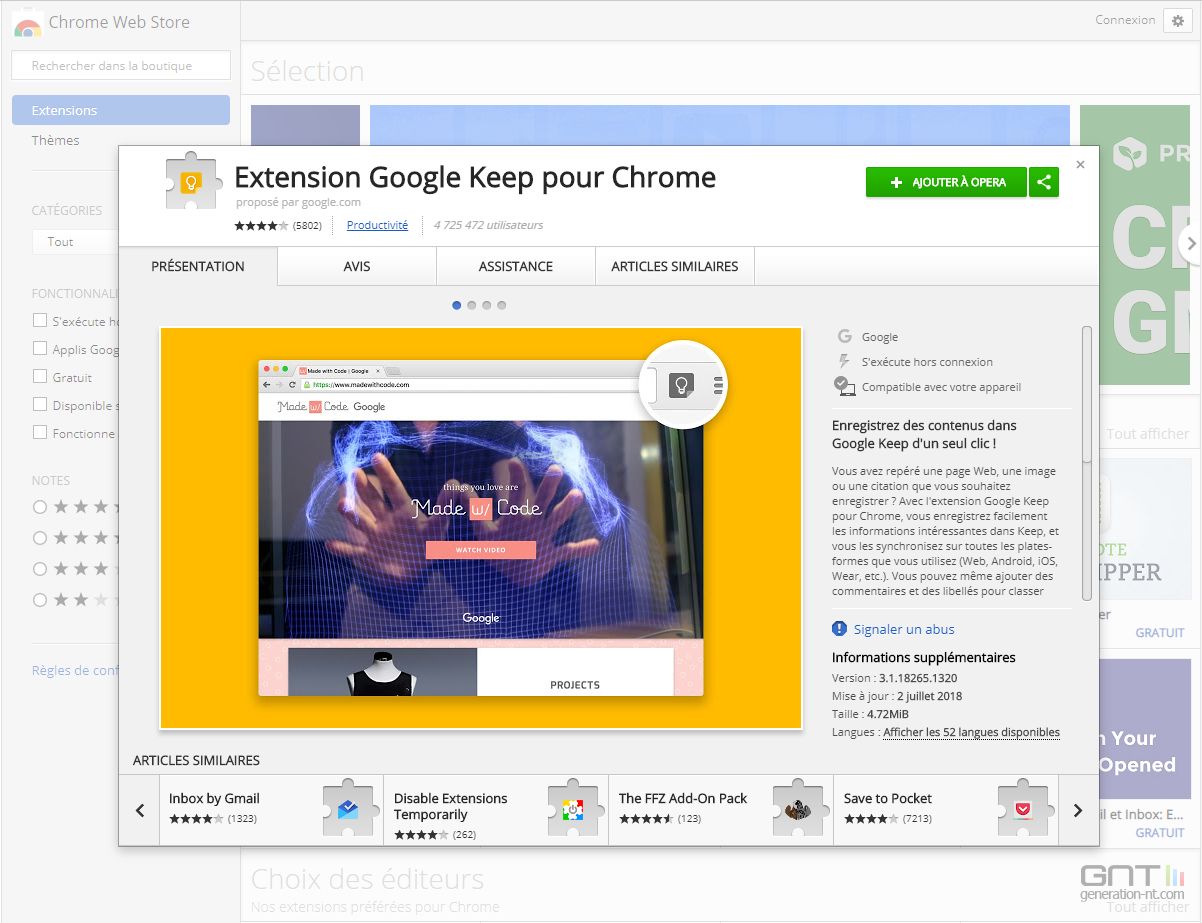Click the Mise à jour 2 juillet 2018 text

(x=897, y=696)
